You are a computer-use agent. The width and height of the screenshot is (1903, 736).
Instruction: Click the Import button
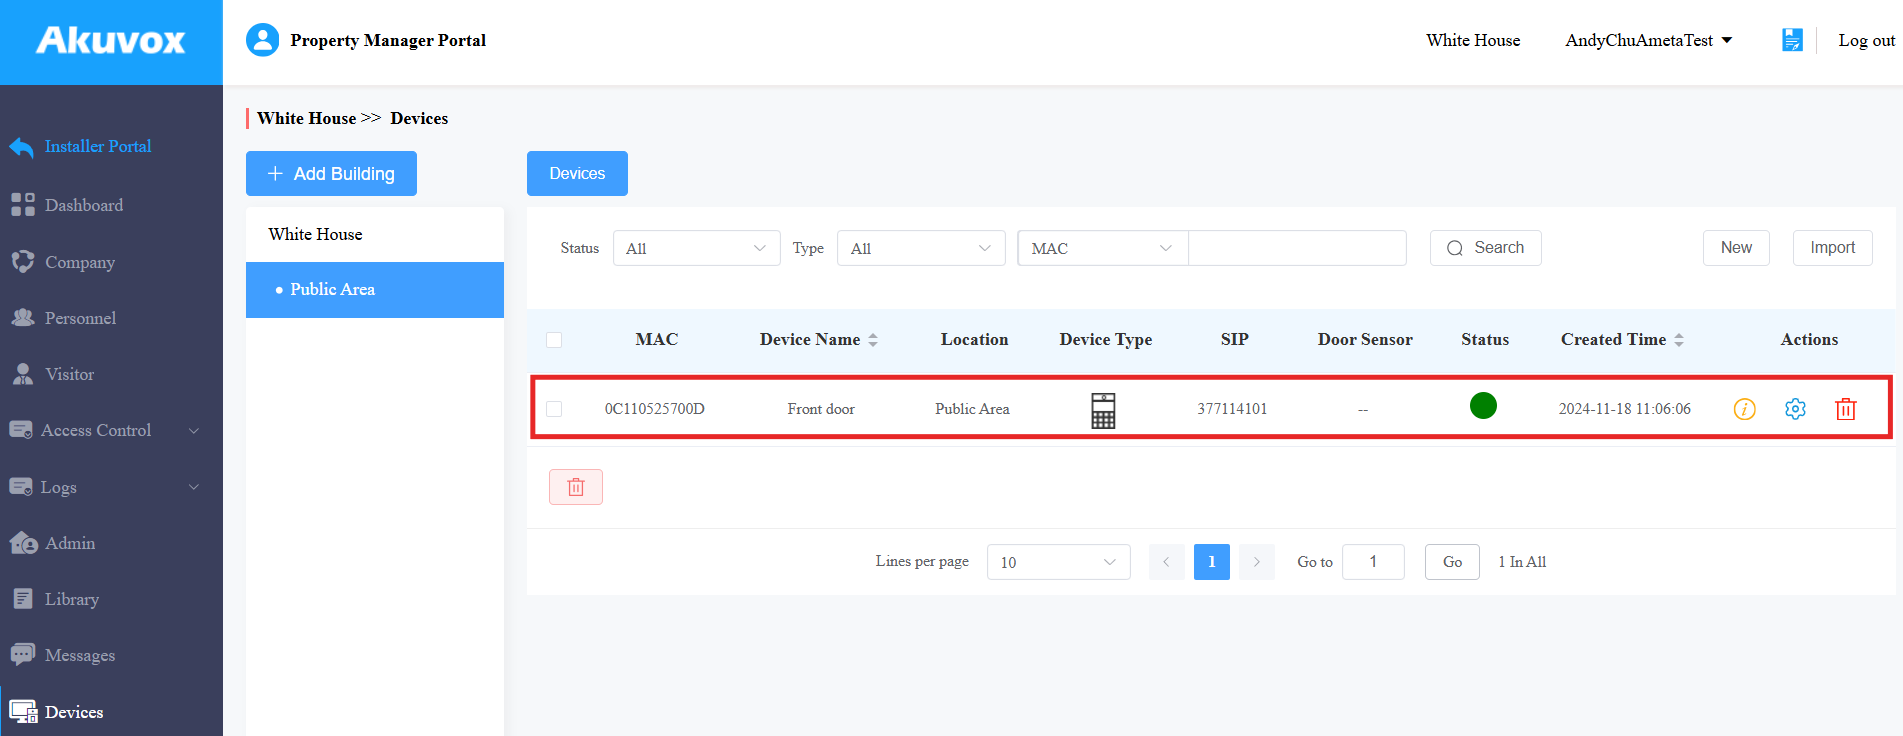[x=1832, y=248]
